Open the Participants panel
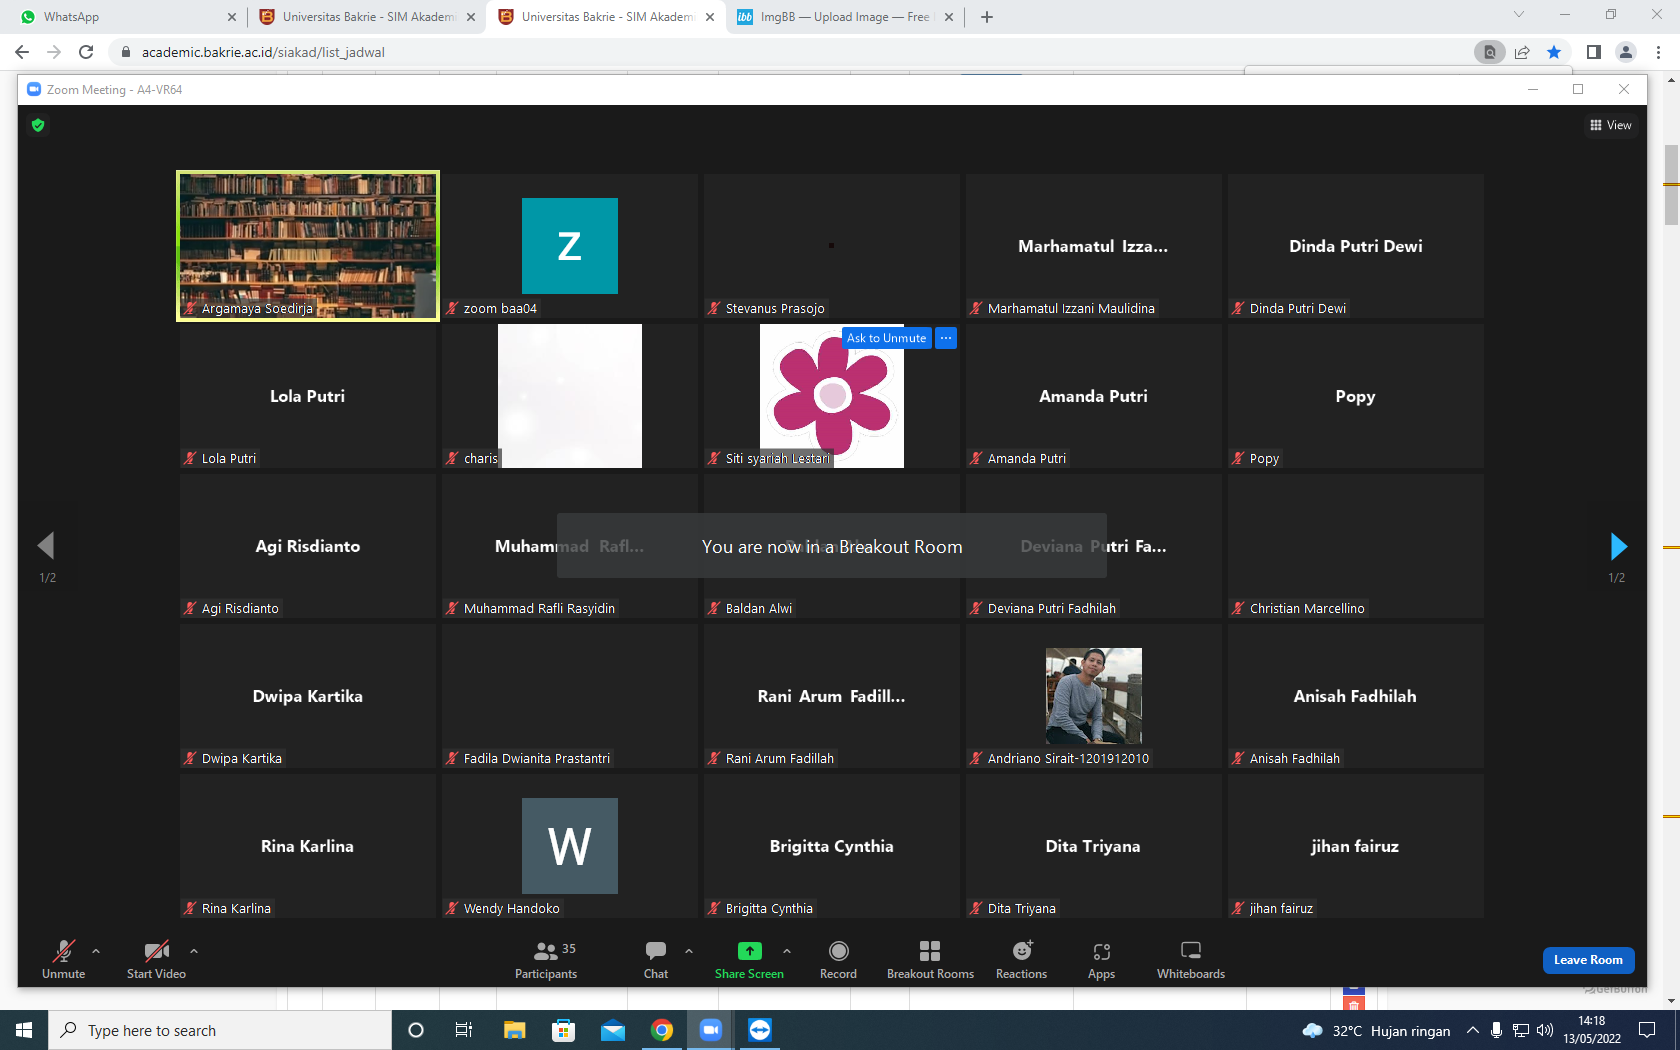 546,960
